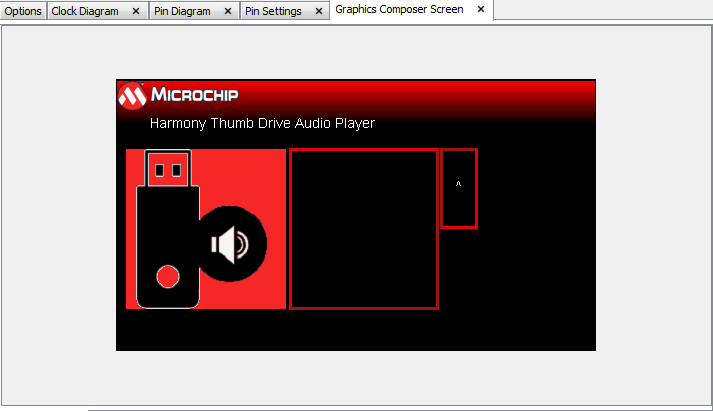The height and width of the screenshot is (411, 713).
Task: Select the large red-outlined list box widget
Action: point(364,229)
